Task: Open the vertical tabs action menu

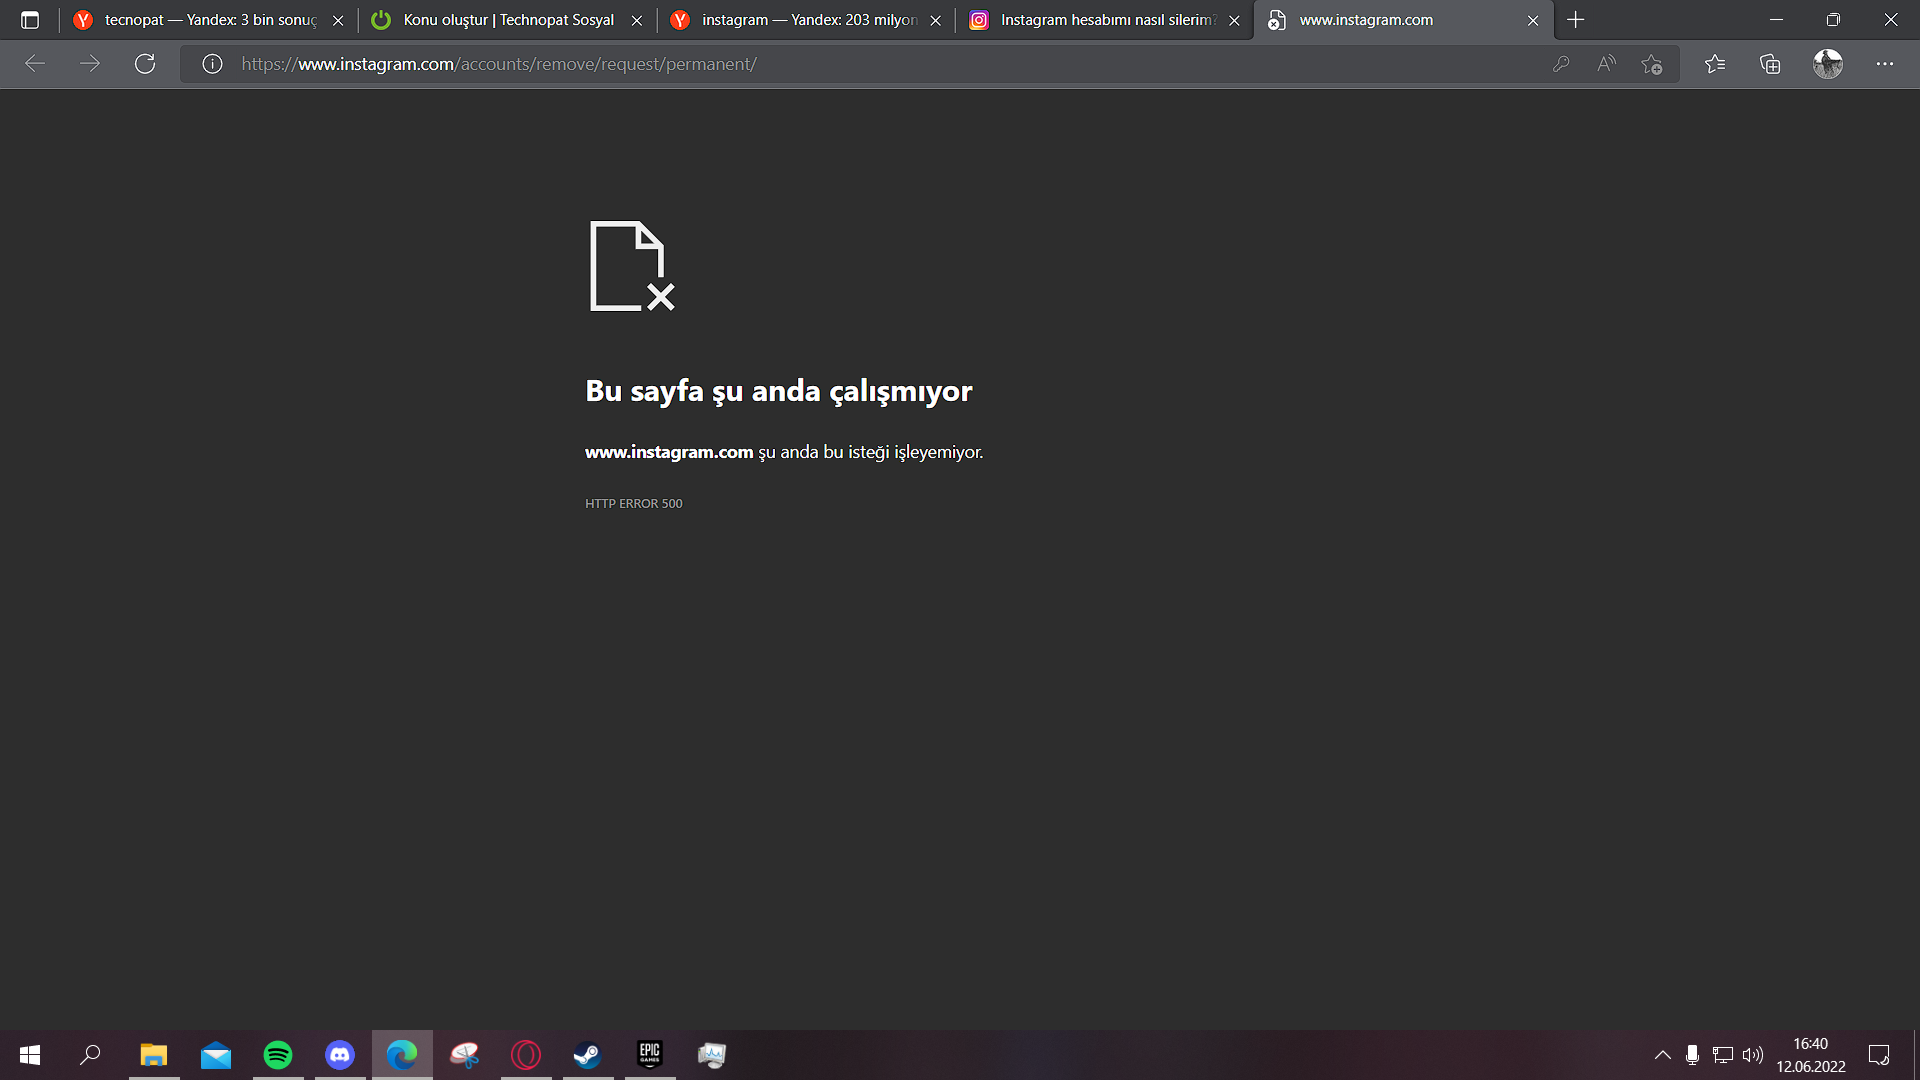Action: [30, 20]
